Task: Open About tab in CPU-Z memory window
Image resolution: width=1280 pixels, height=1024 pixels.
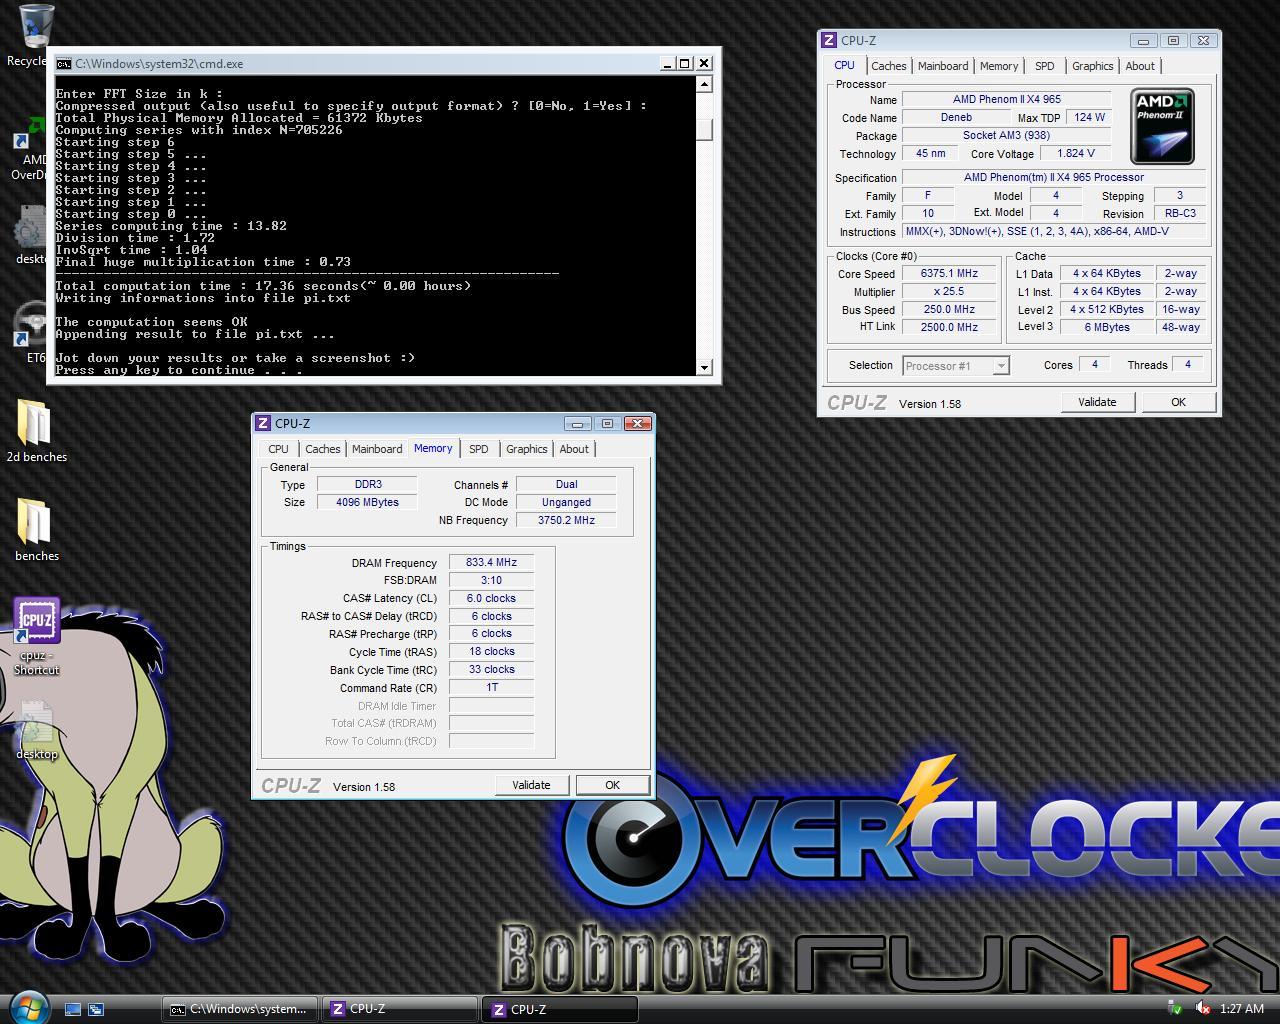Action: pos(574,449)
